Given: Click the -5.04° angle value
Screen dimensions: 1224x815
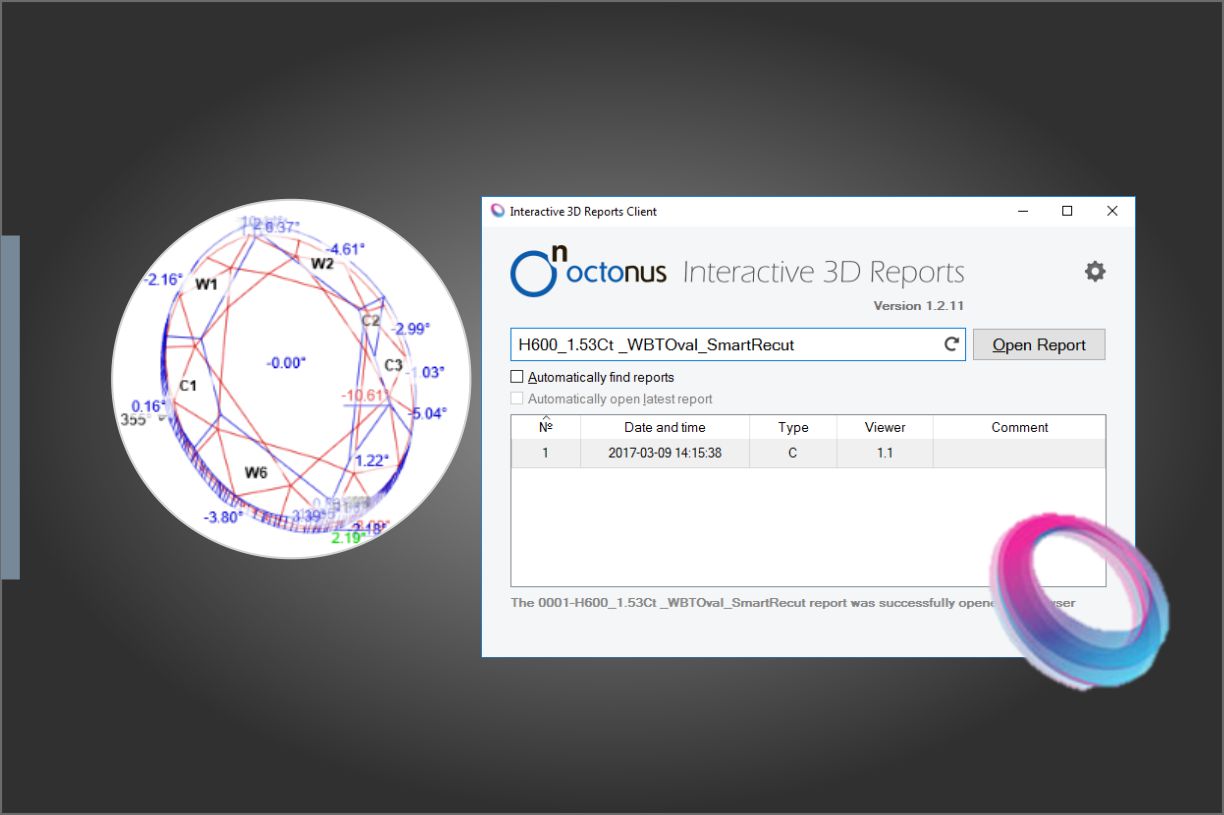Looking at the screenshot, I should tap(428, 413).
